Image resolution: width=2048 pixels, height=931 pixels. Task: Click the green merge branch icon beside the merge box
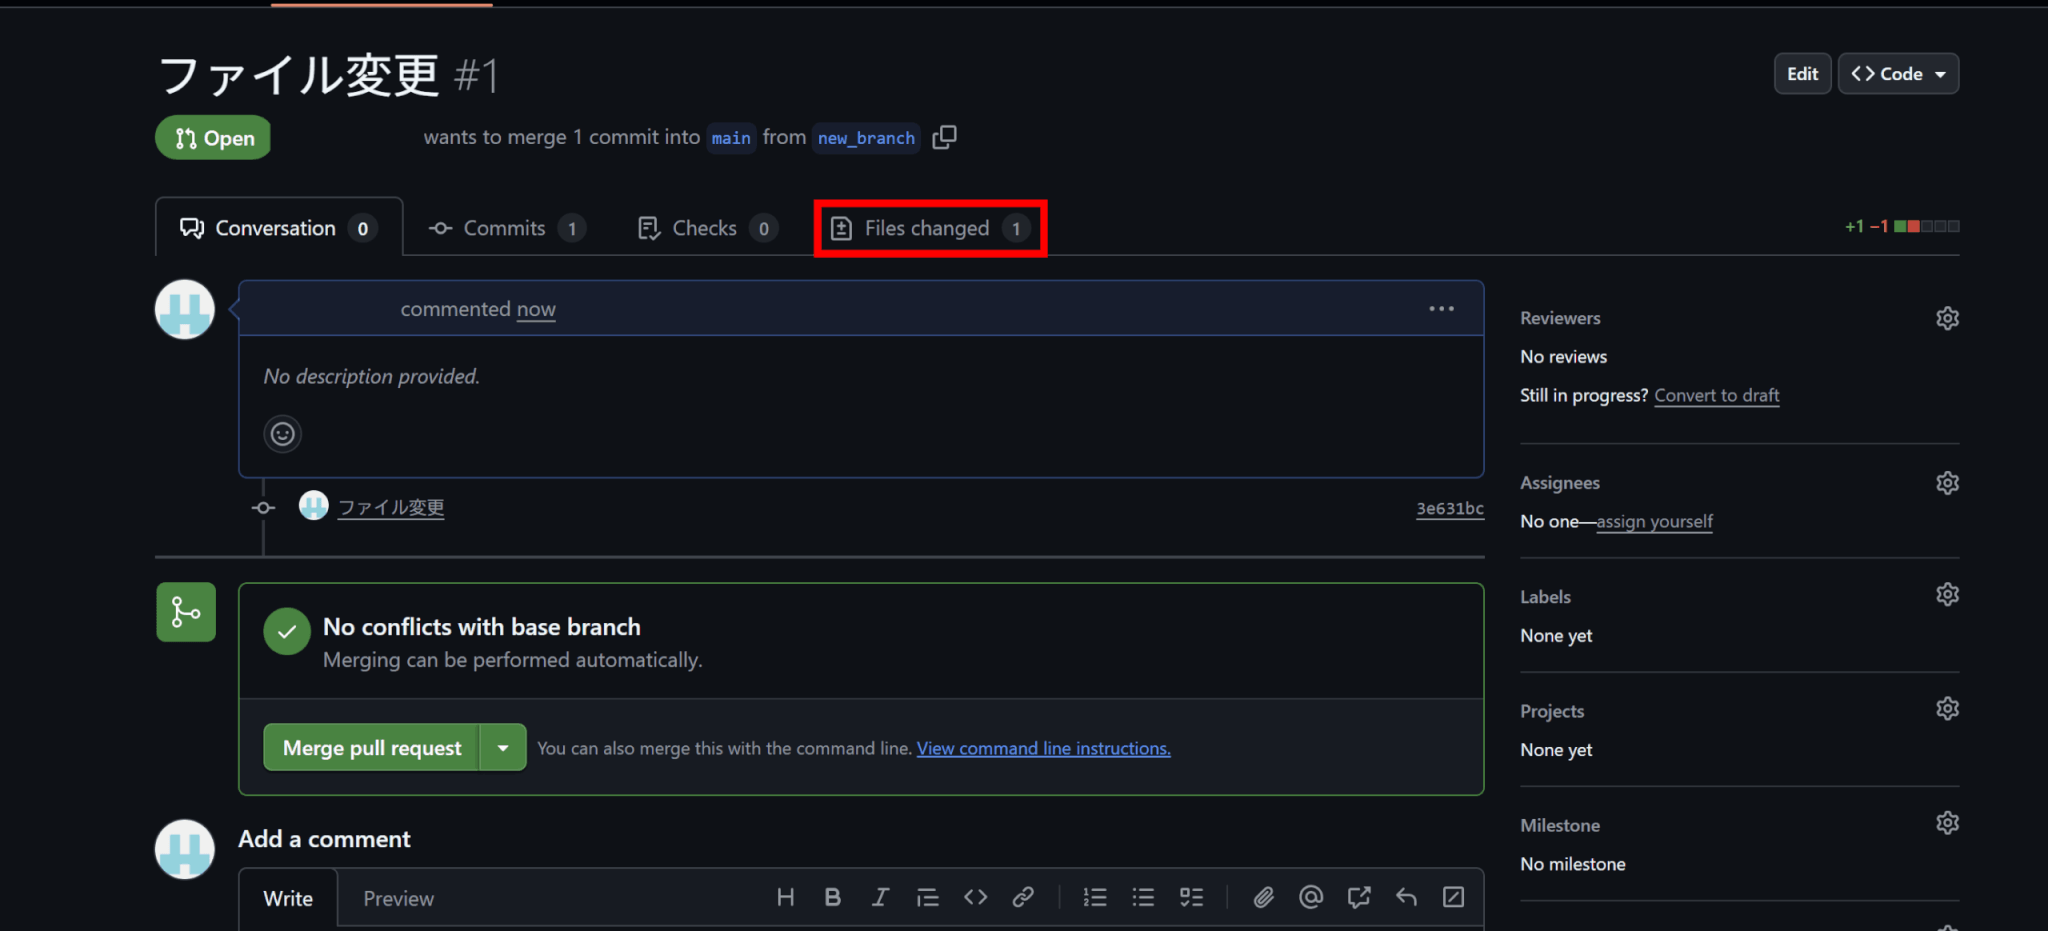point(186,612)
